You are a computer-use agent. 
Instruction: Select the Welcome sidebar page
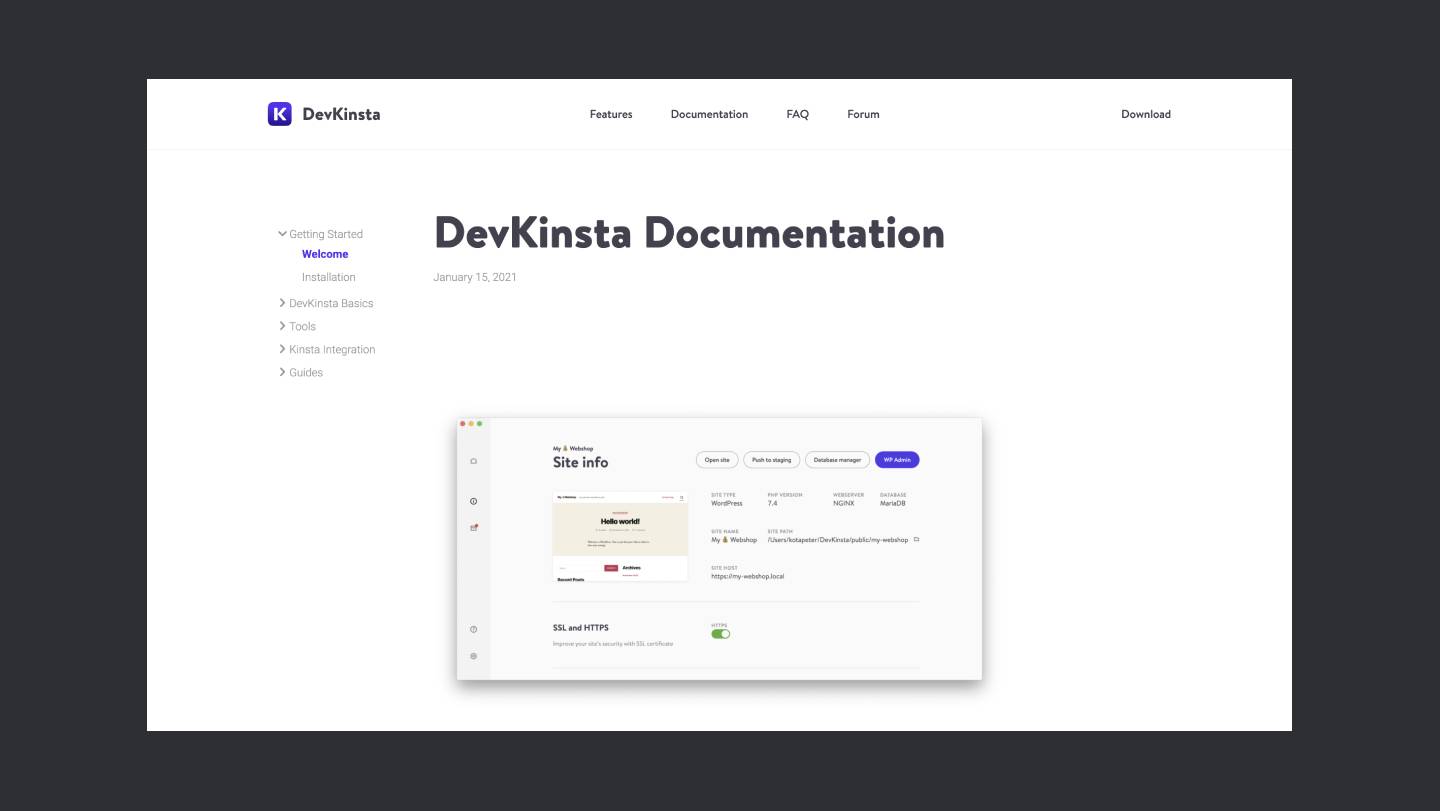tap(325, 254)
